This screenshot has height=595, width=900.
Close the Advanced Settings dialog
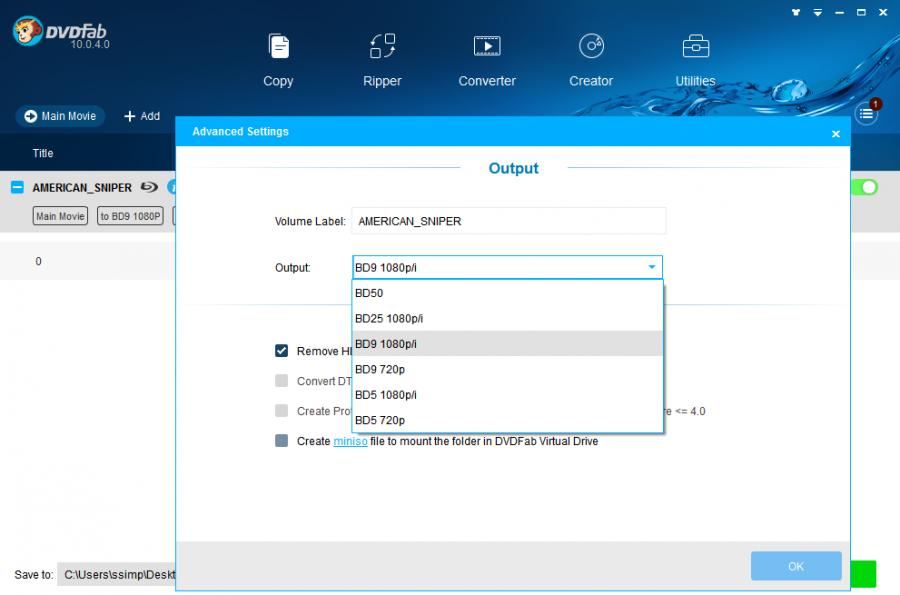[836, 134]
